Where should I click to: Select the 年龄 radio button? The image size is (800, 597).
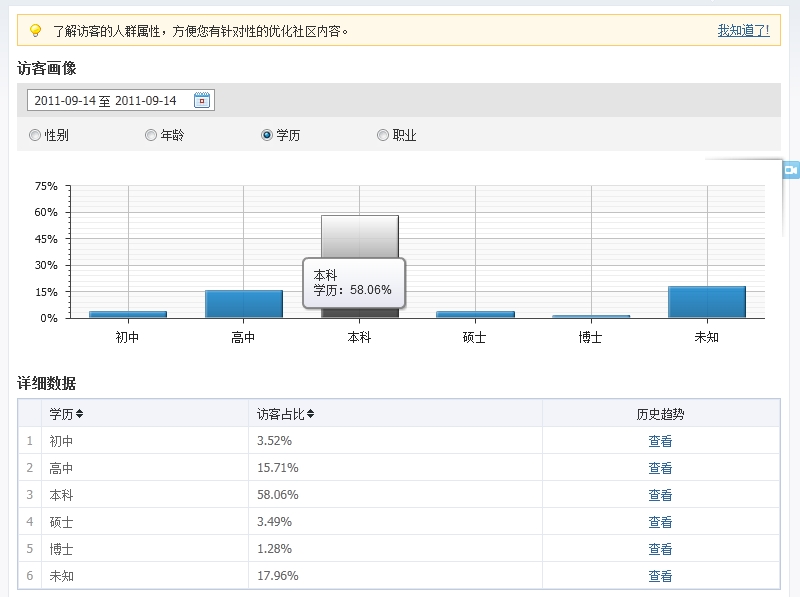pyautogui.click(x=151, y=135)
